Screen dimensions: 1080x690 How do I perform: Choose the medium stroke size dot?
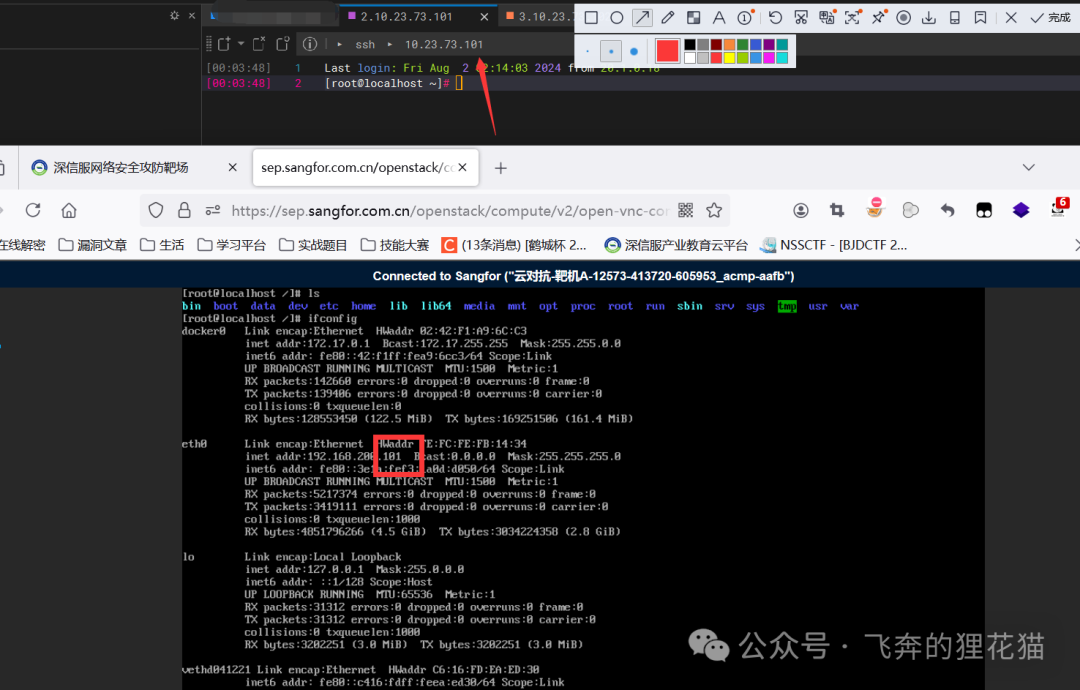click(x=611, y=51)
